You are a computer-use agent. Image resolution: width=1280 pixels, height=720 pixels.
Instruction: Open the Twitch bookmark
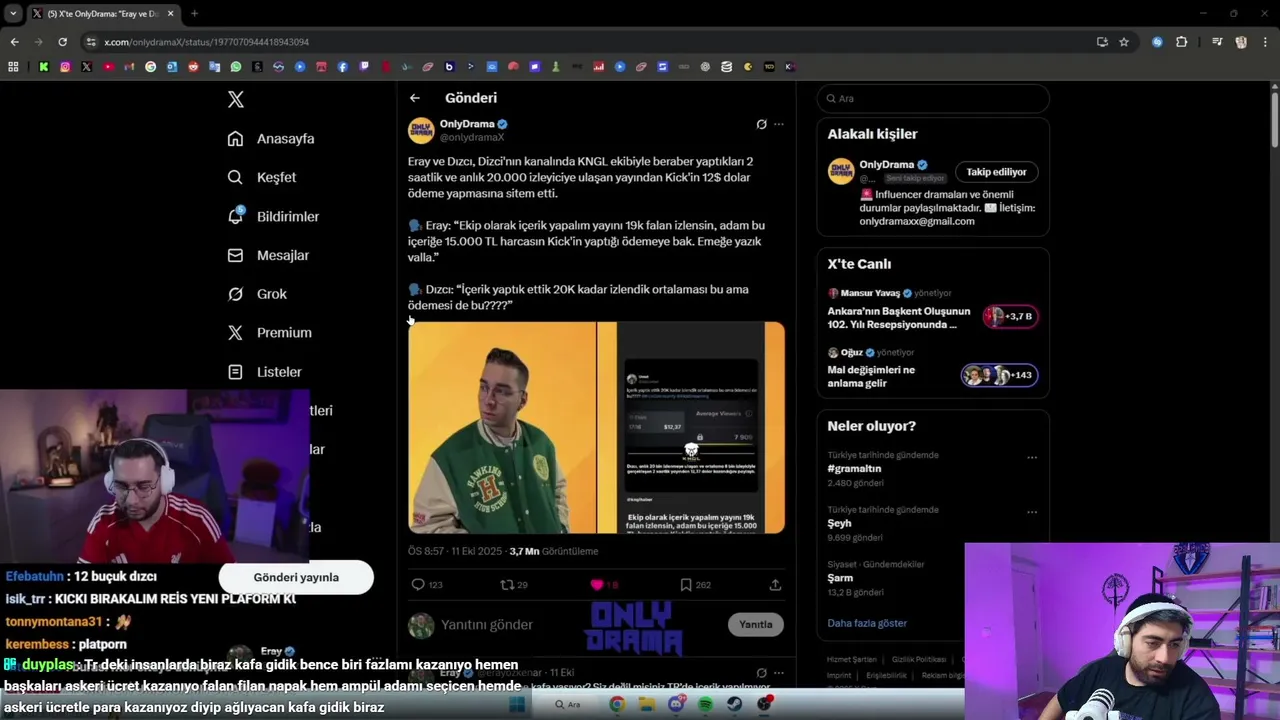(364, 67)
